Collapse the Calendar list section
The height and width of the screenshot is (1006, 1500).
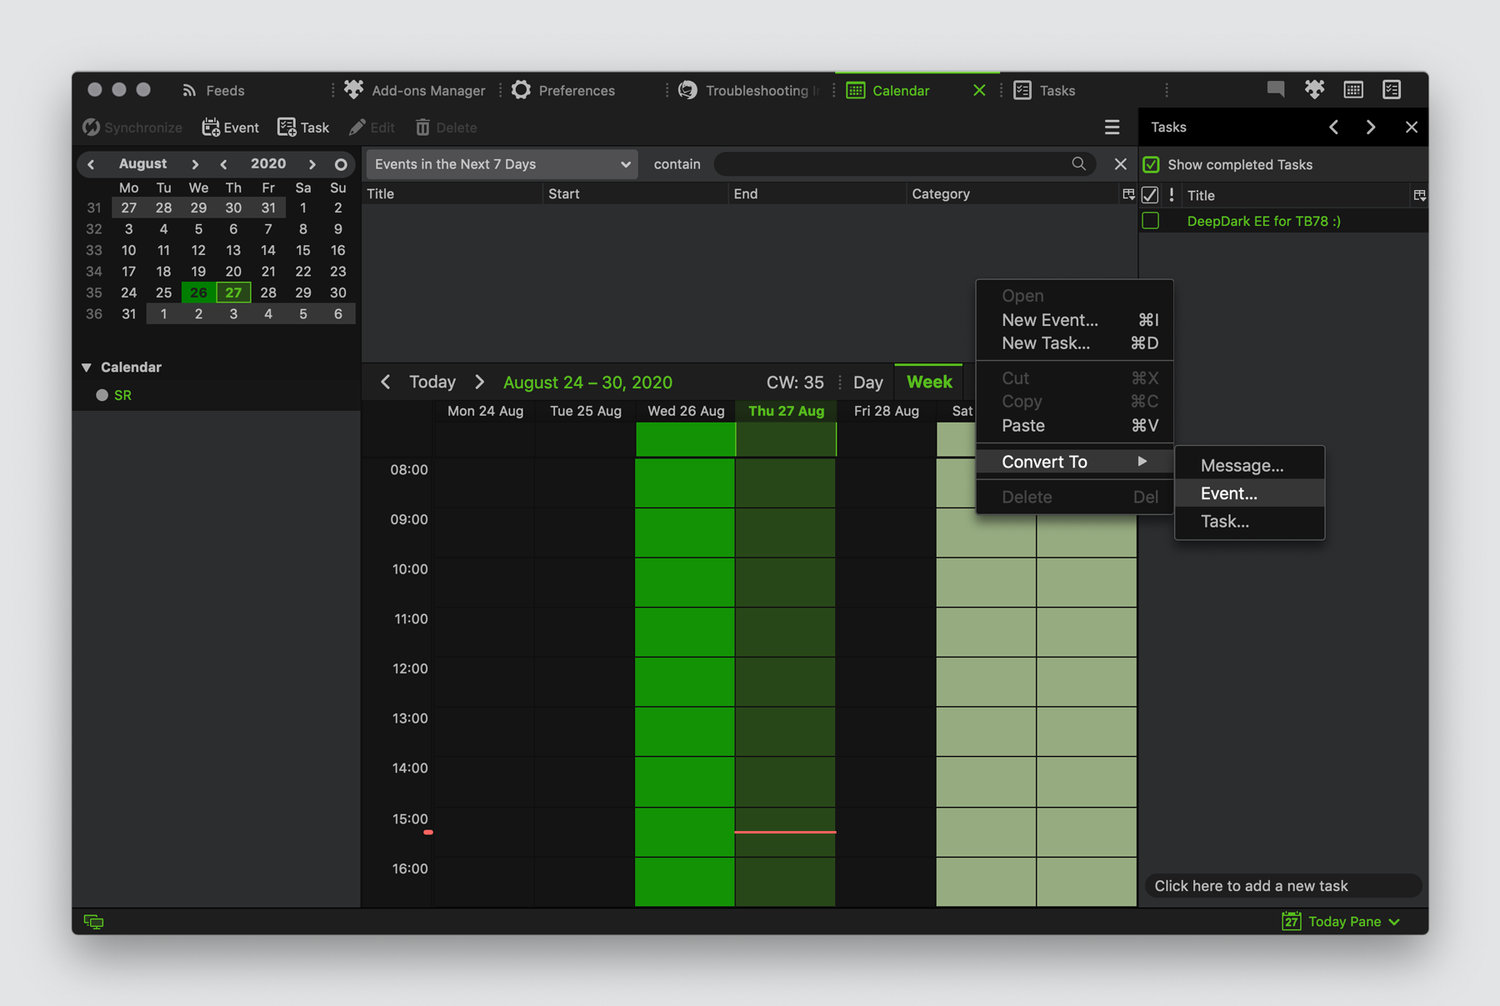click(87, 367)
